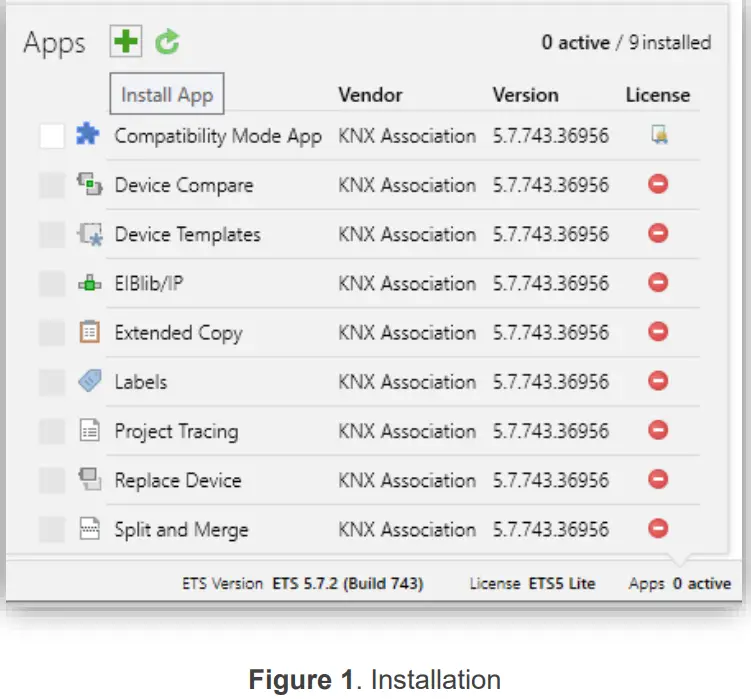
Task: Click the red license icon for Device Compare
Action: [x=658, y=184]
